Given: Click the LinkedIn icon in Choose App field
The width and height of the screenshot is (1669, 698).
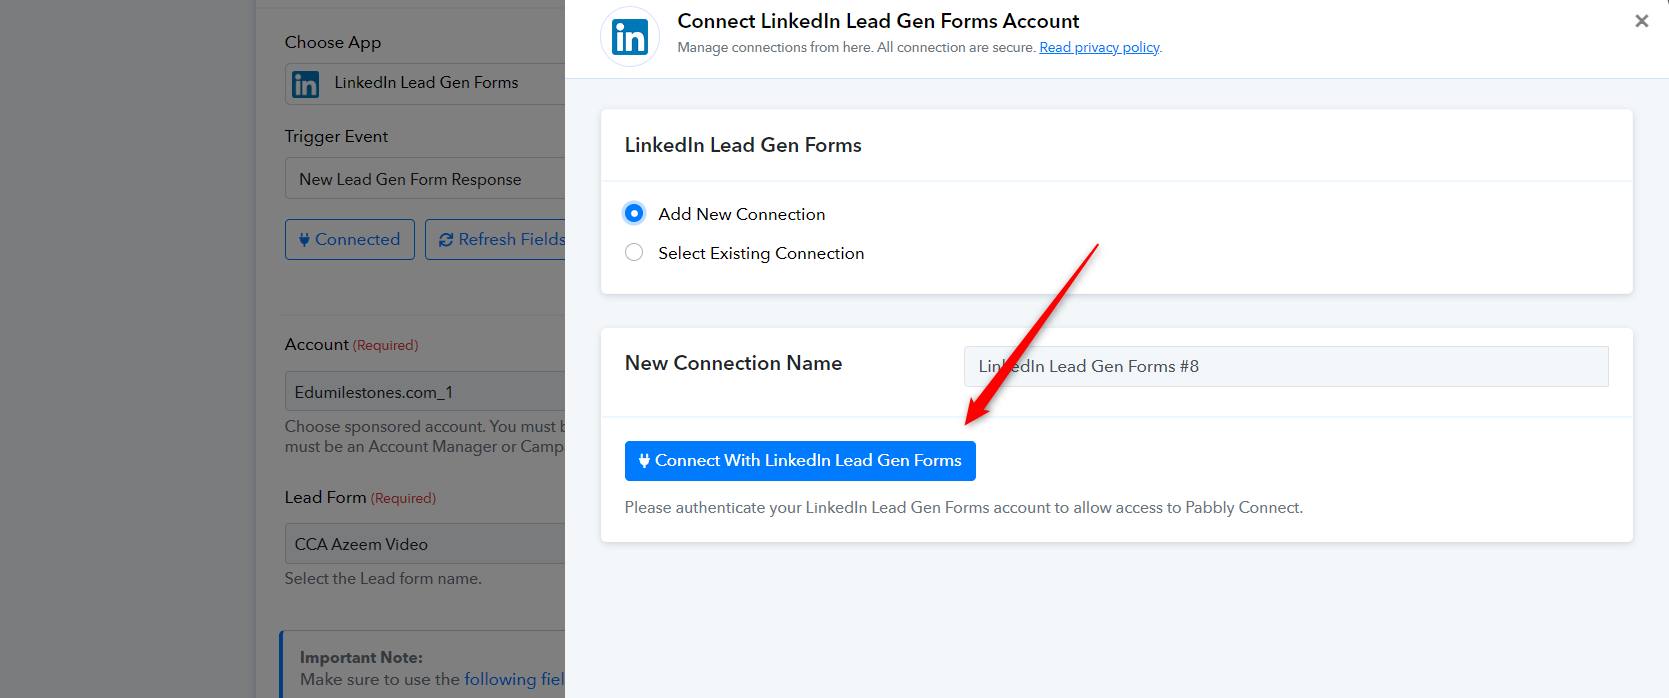Looking at the screenshot, I should tap(306, 84).
